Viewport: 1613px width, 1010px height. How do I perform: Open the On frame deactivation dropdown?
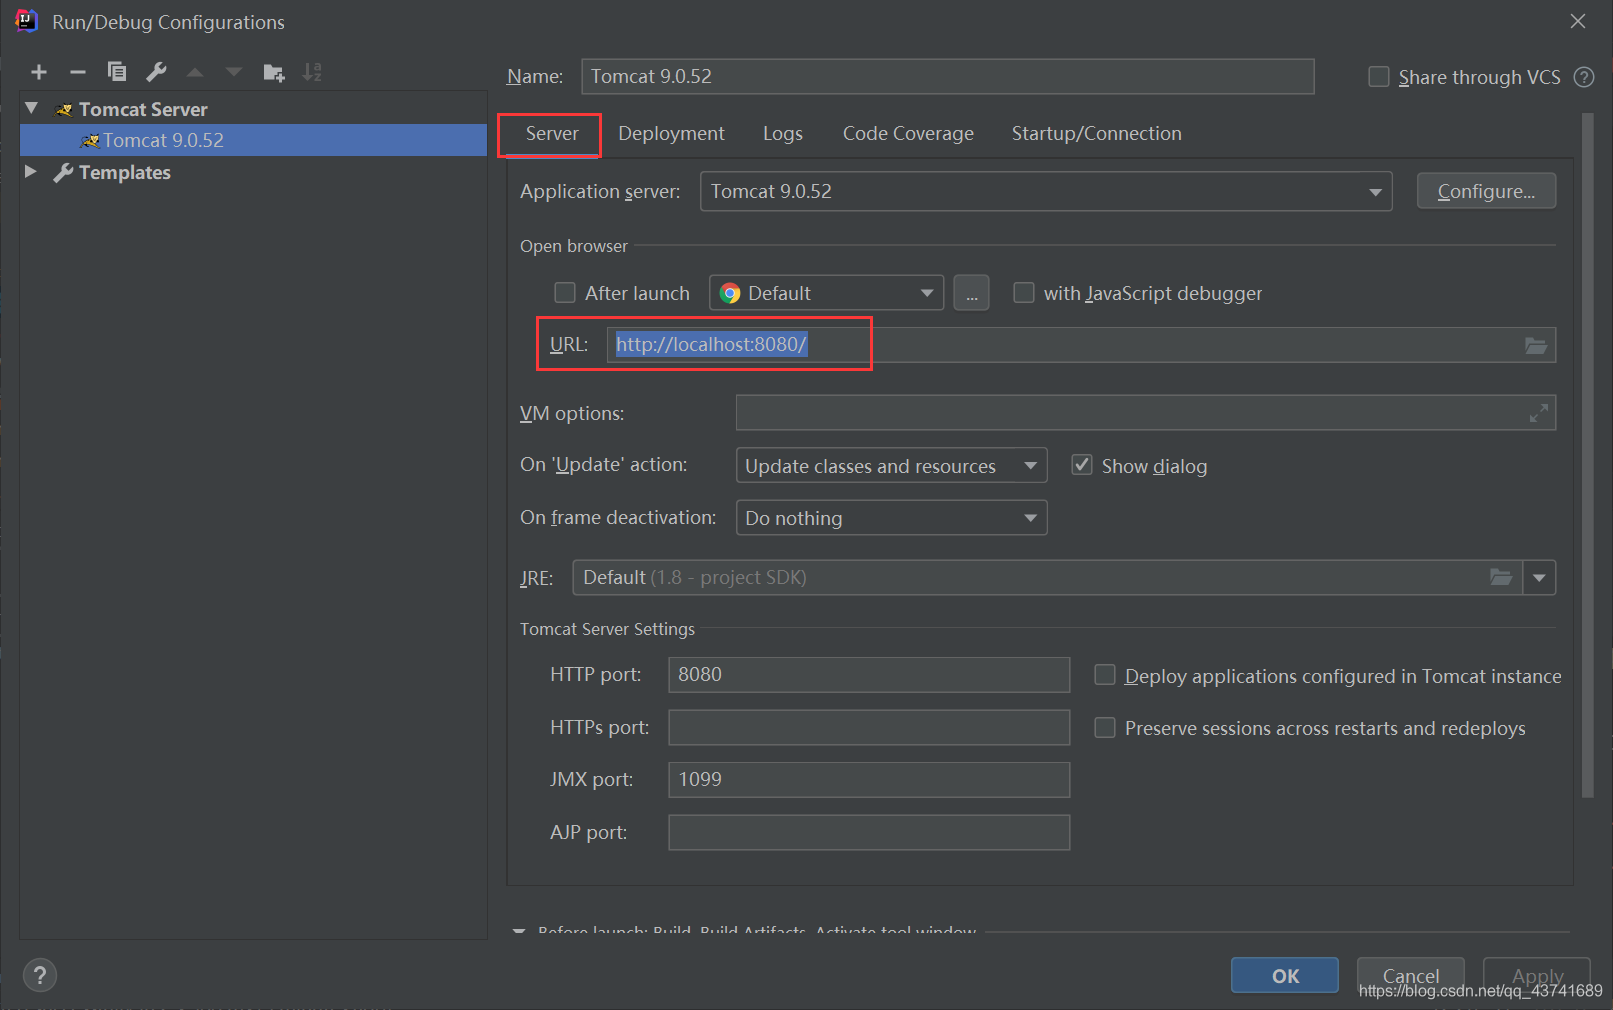[891, 518]
